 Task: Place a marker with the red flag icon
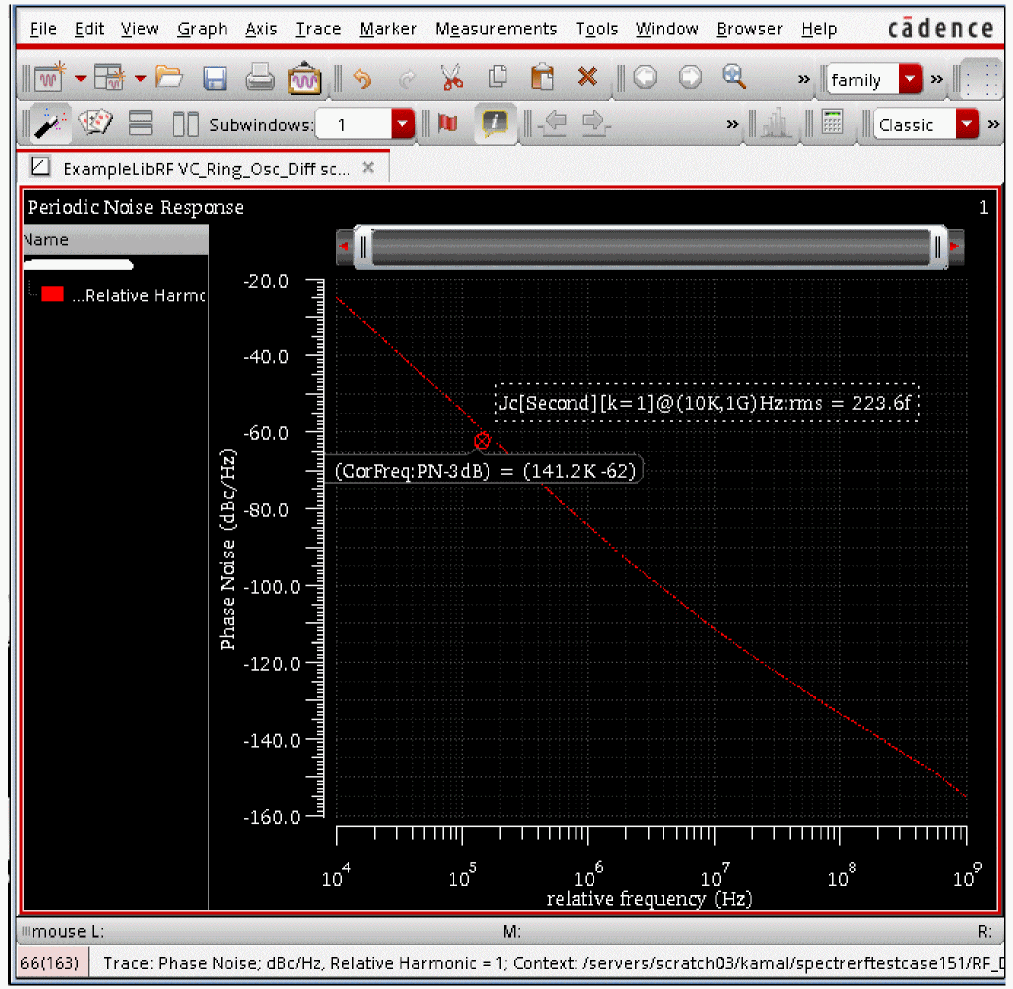coord(447,124)
